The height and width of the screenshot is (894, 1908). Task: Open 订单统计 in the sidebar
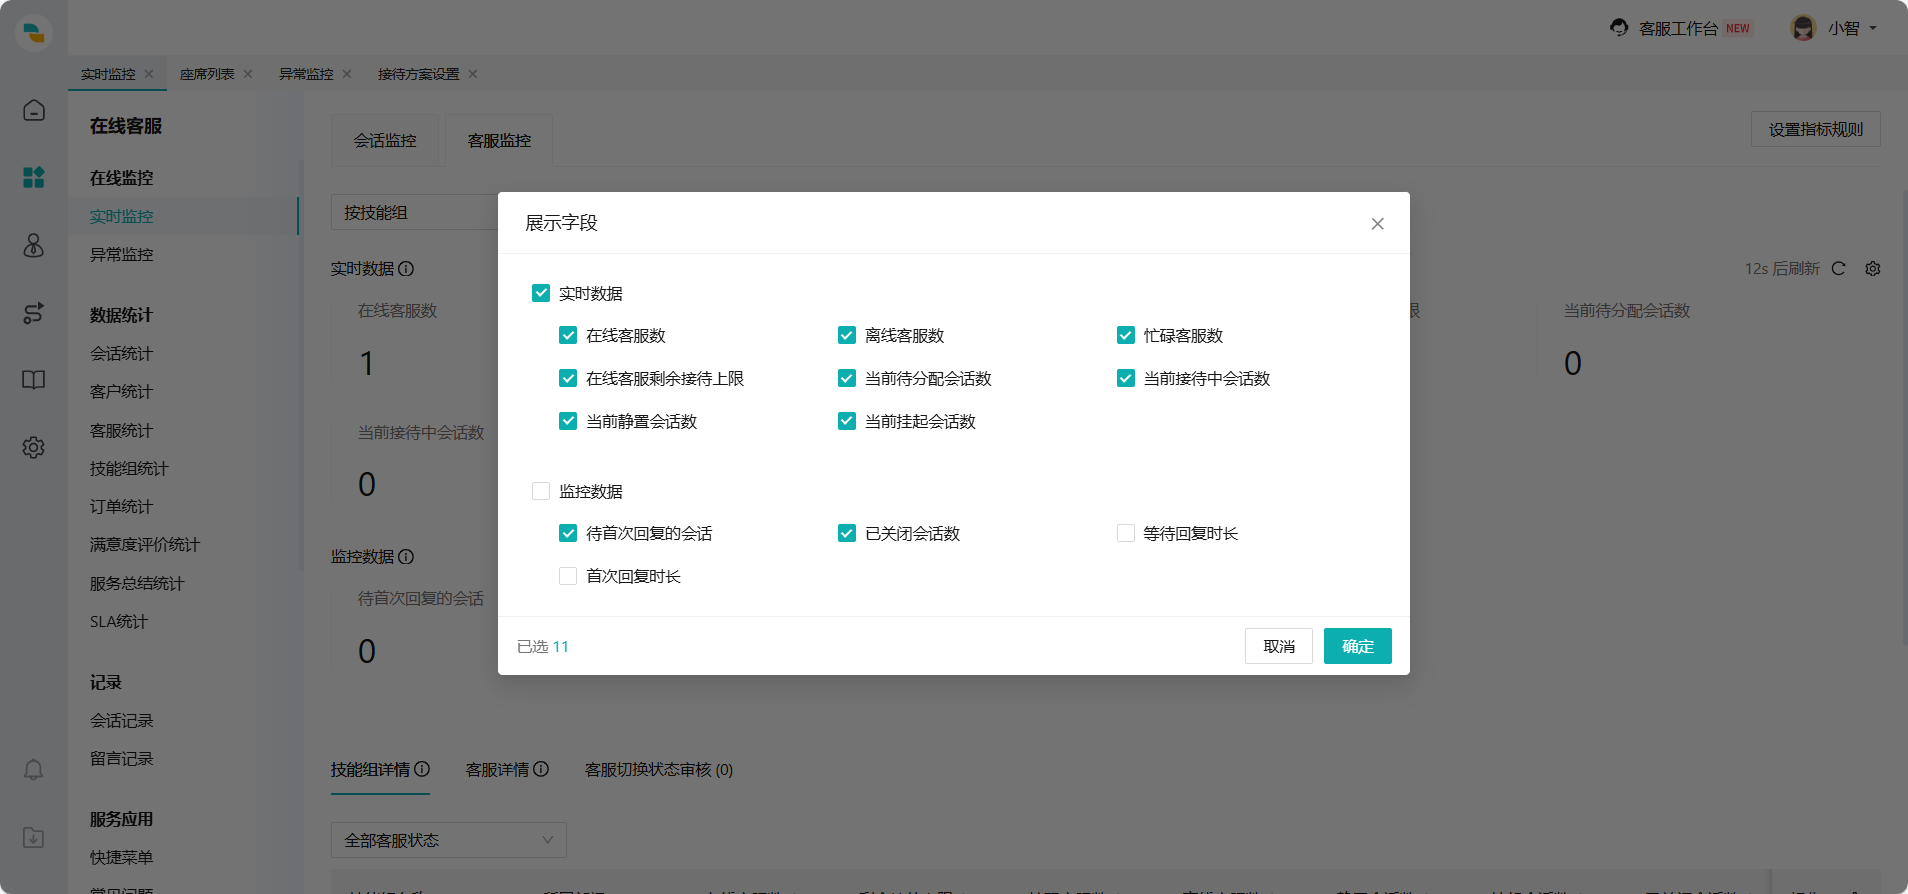pyautogui.click(x=122, y=506)
